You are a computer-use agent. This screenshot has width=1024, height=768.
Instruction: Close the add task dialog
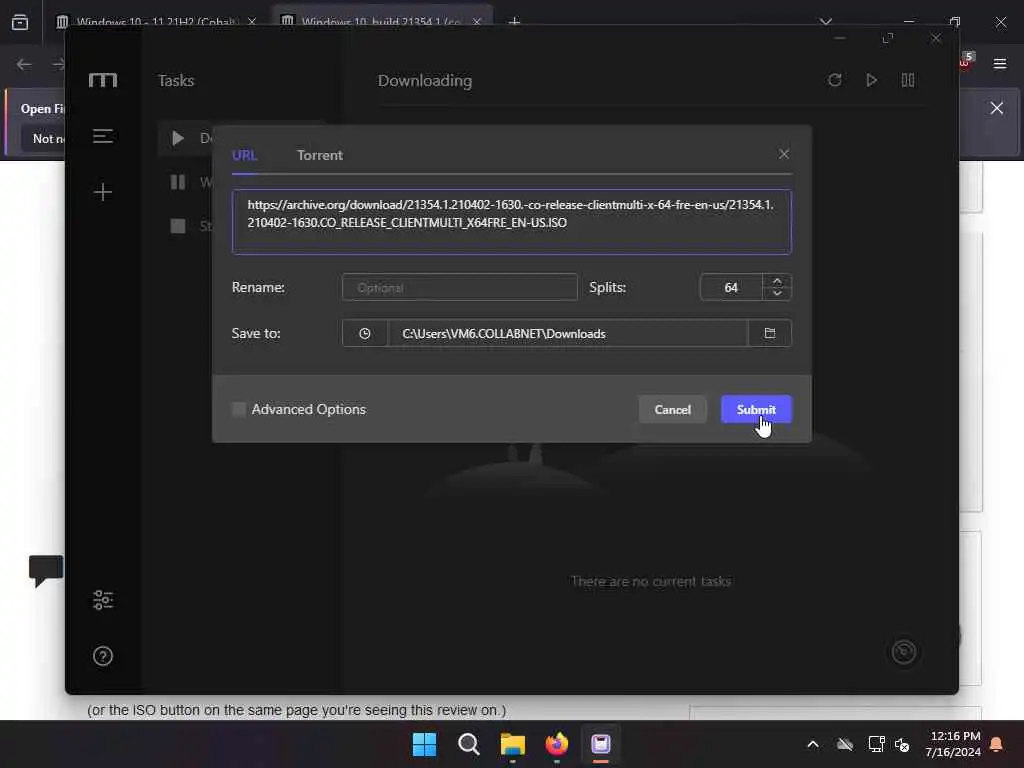click(784, 154)
